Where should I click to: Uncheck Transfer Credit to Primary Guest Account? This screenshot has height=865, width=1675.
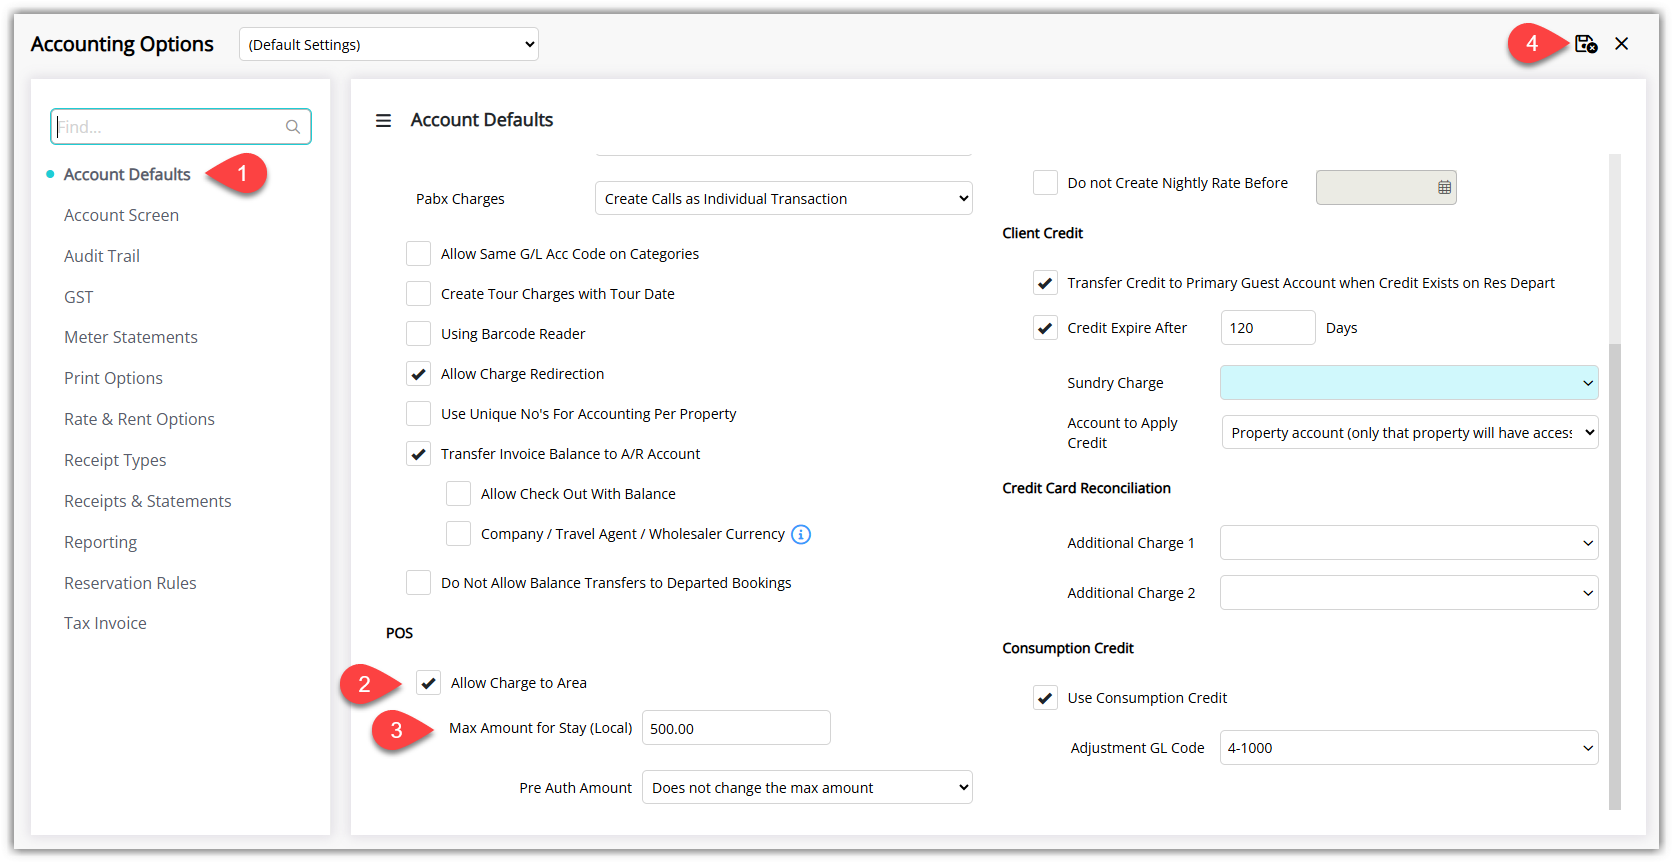pos(1045,283)
